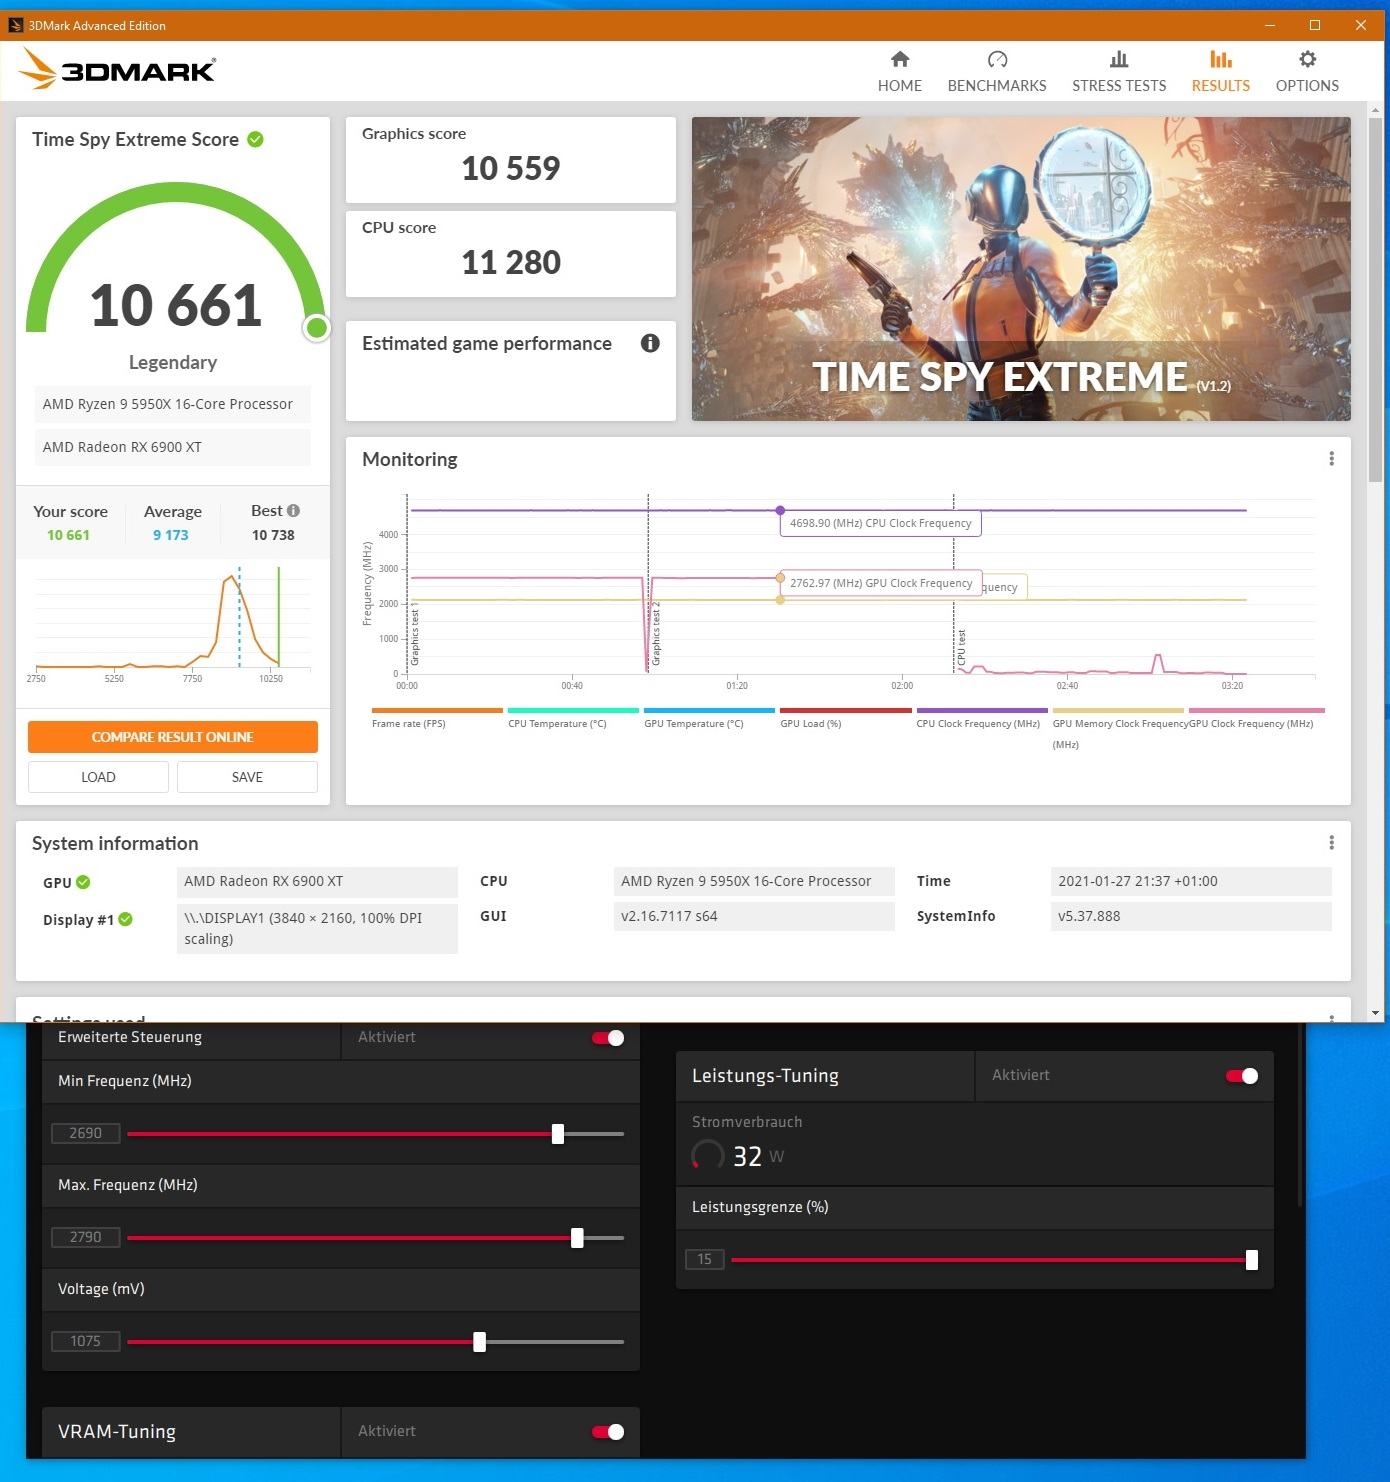Click the SAVE button

point(247,777)
